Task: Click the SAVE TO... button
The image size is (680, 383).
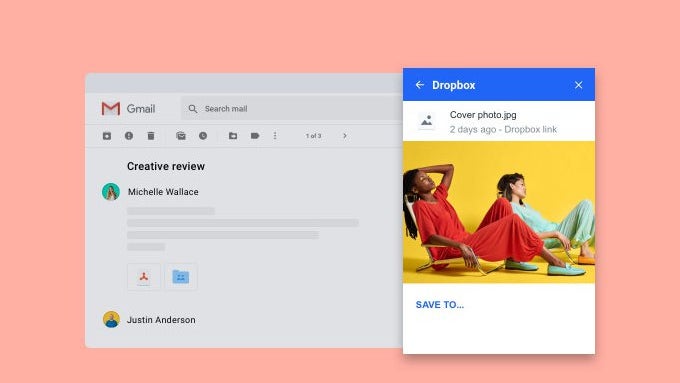Action: click(440, 304)
